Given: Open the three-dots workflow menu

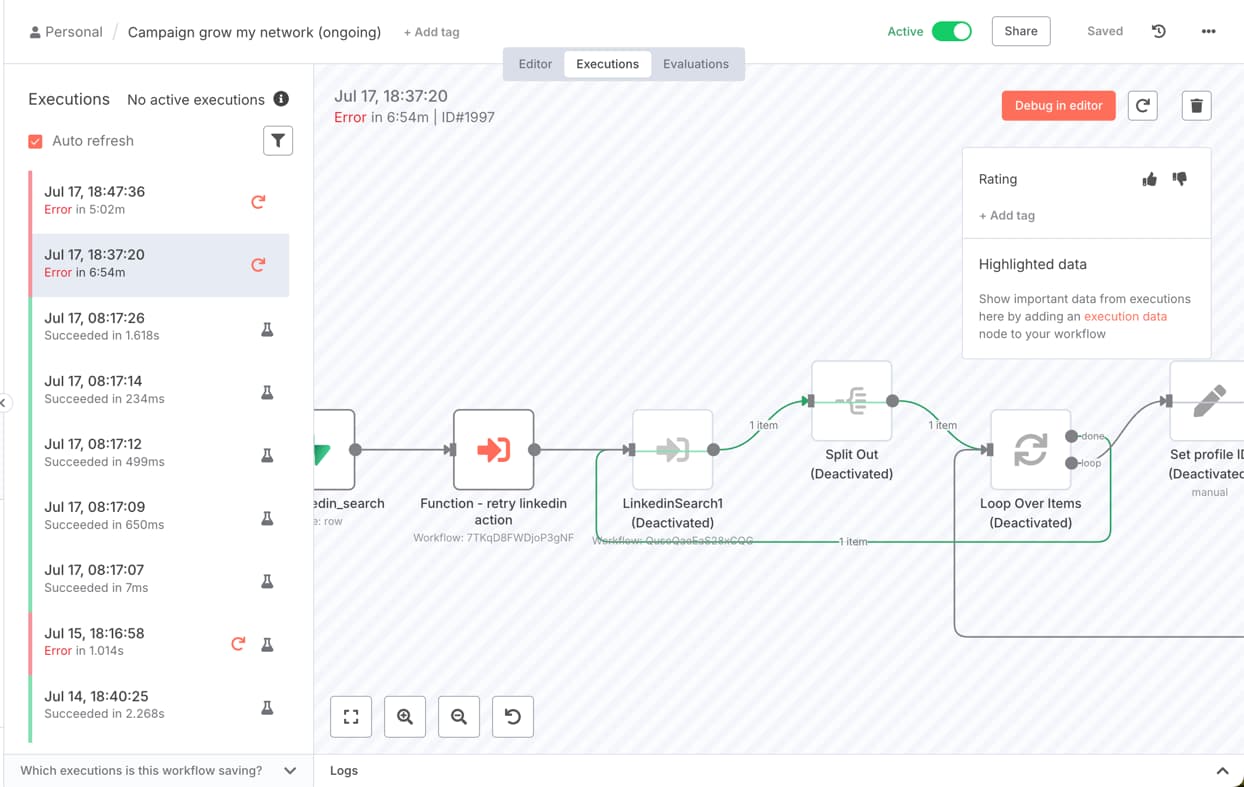Looking at the screenshot, I should 1208,31.
